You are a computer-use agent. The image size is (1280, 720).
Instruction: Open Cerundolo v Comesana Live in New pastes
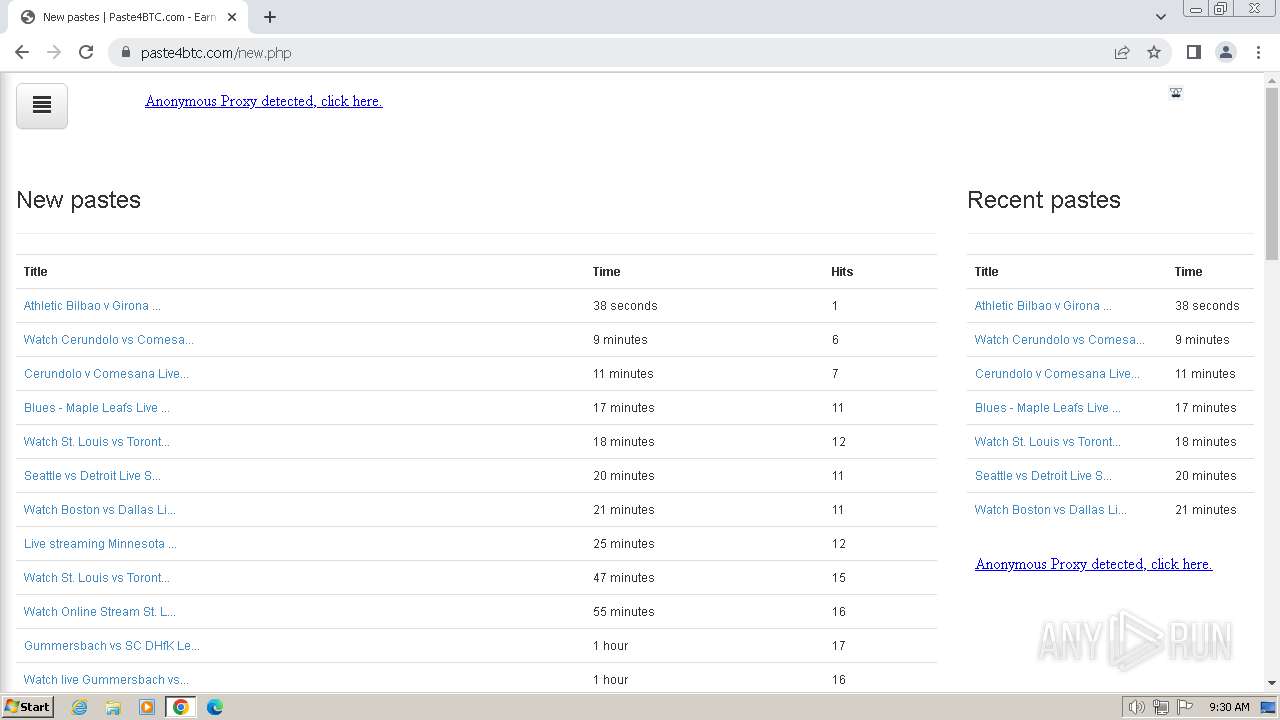[106, 374]
